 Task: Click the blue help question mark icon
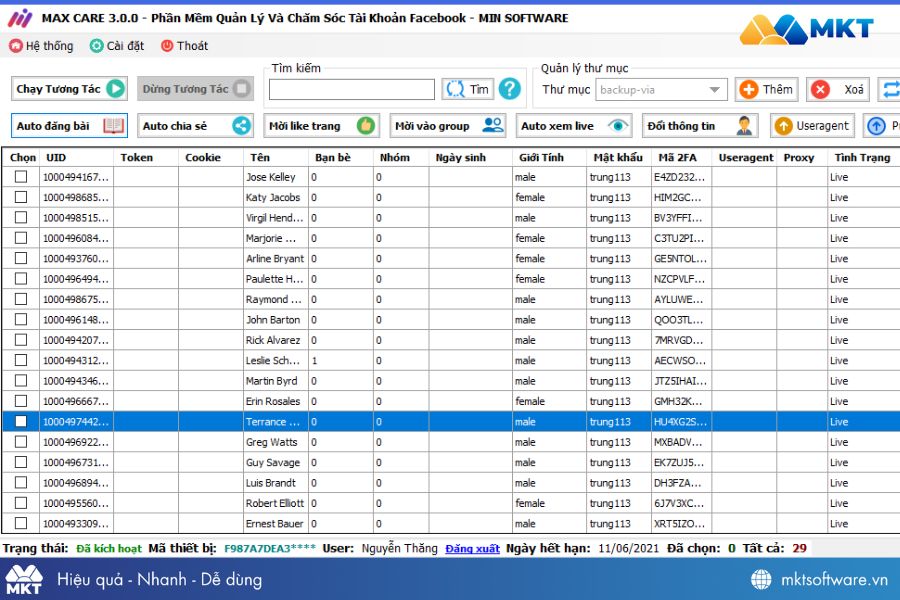(x=509, y=89)
